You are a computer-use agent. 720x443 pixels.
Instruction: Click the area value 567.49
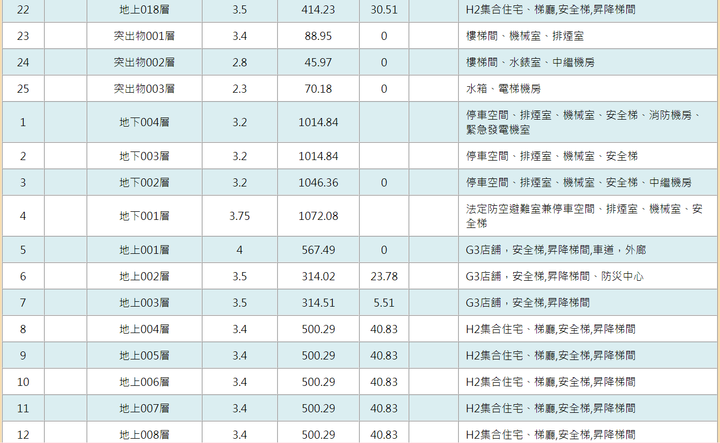tap(318, 250)
